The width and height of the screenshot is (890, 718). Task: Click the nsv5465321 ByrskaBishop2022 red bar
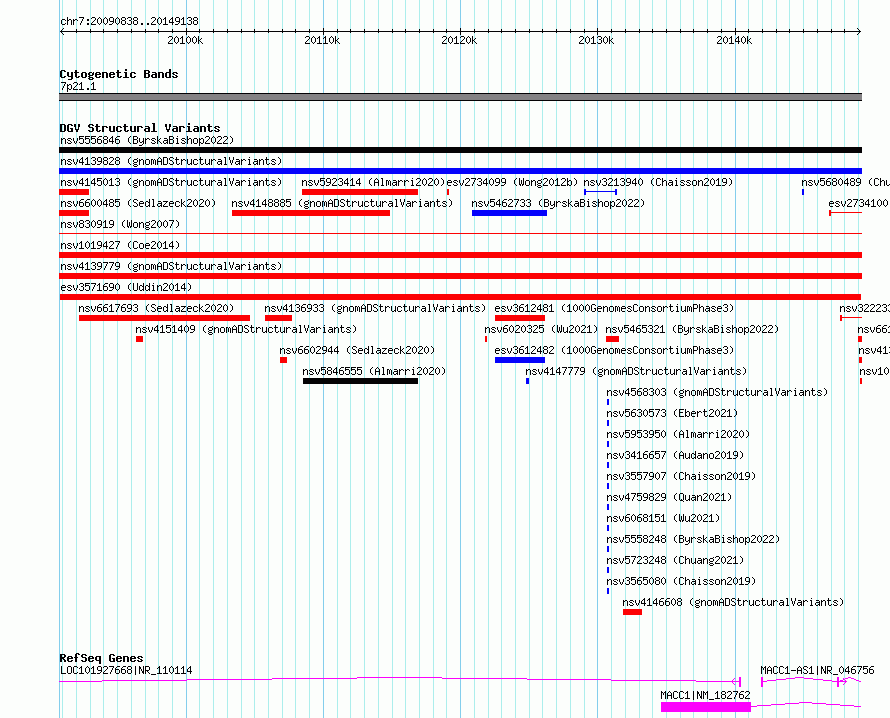[x=612, y=339]
